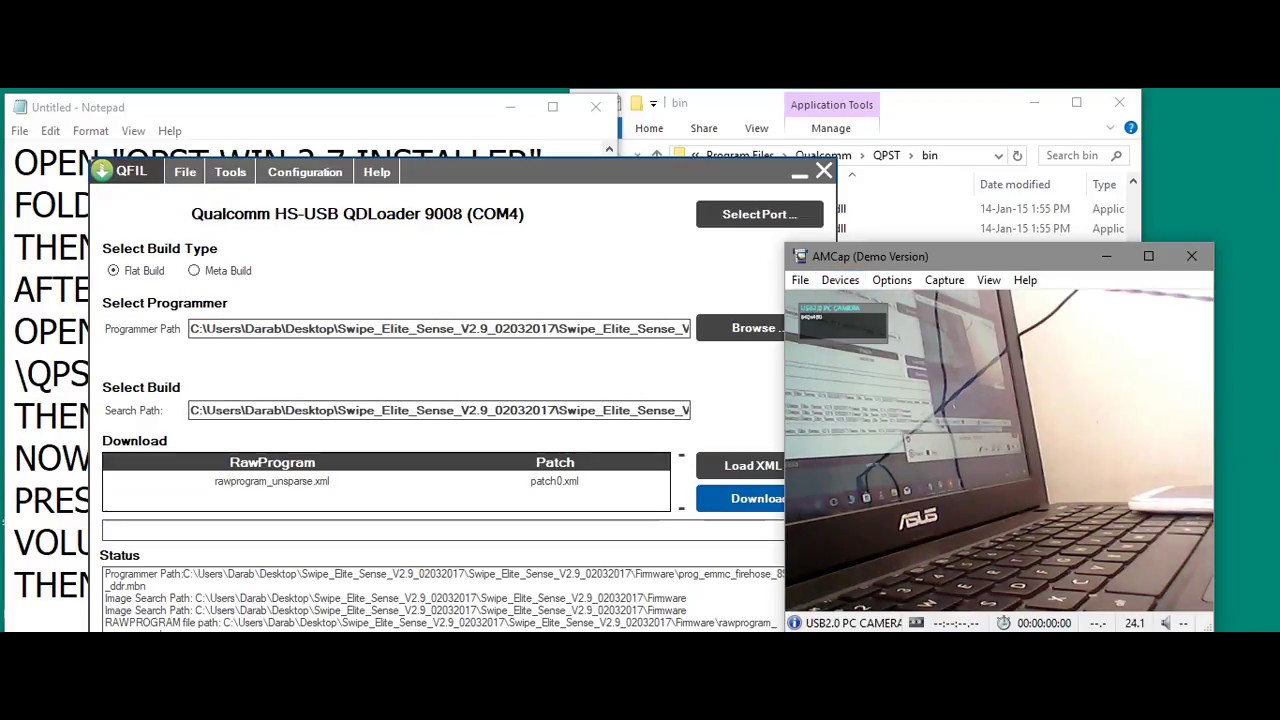
Task: Open the Notepad File menu
Action: 20,131
